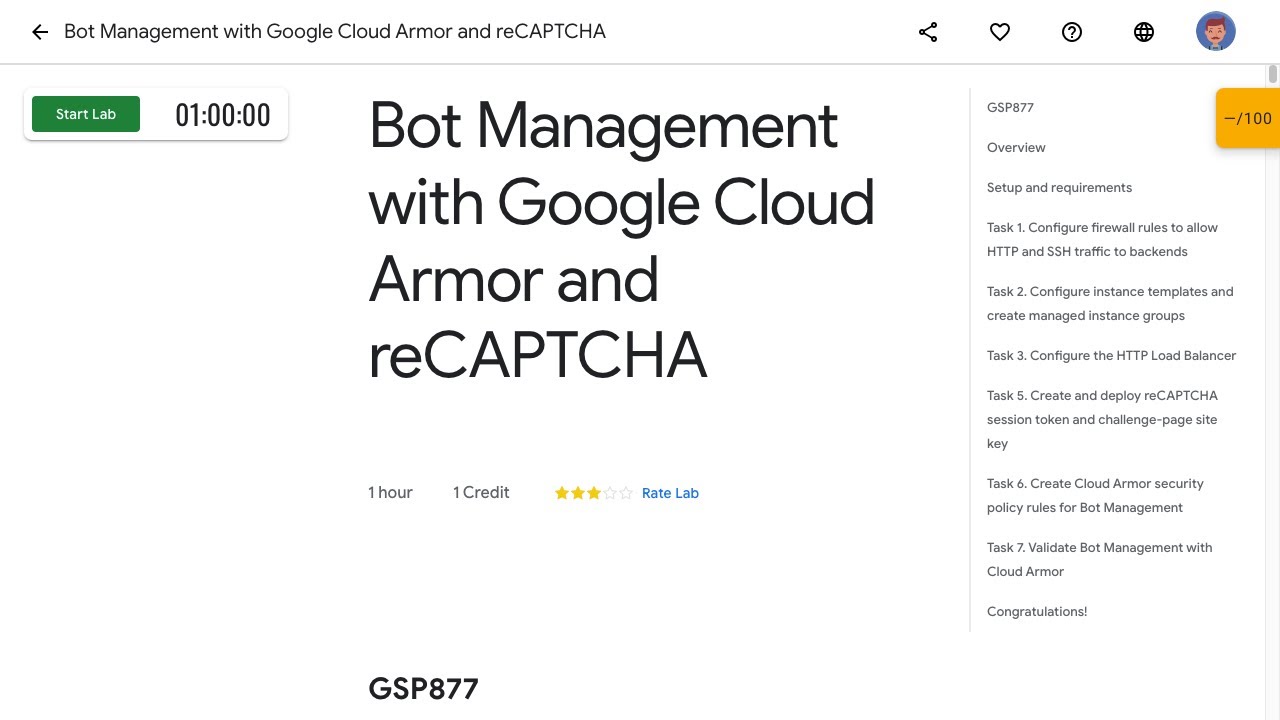Image resolution: width=1280 pixels, height=720 pixels.
Task: Click the large Bot Management main heading
Action: pos(621,240)
